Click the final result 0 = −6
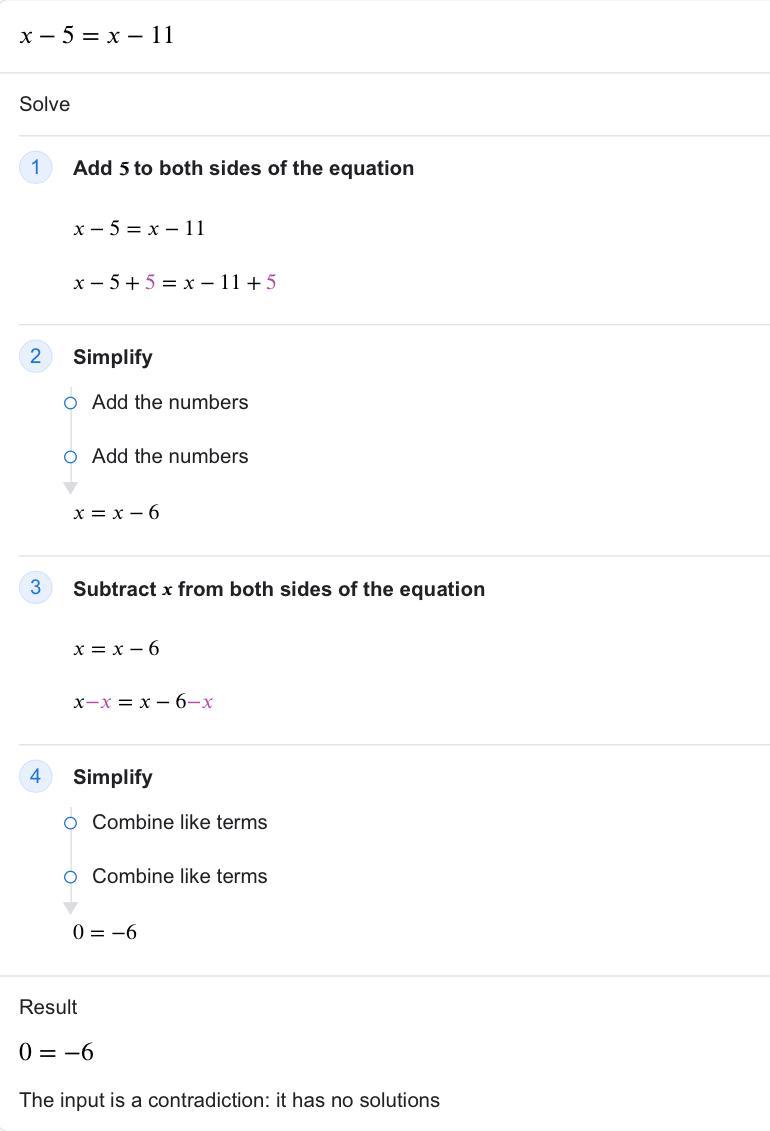Viewport: 770px width, 1131px height. (x=56, y=1052)
